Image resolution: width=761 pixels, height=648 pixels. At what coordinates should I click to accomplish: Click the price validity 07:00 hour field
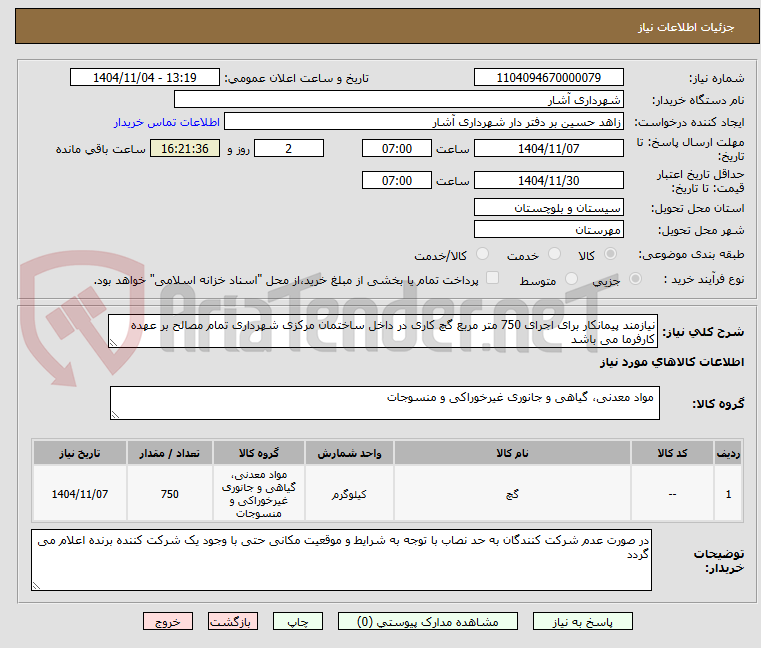tap(397, 181)
